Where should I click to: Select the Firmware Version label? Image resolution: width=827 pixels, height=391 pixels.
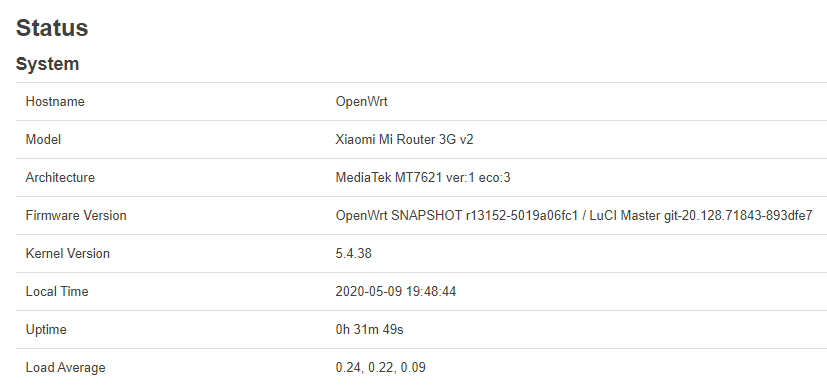pyautogui.click(x=76, y=215)
